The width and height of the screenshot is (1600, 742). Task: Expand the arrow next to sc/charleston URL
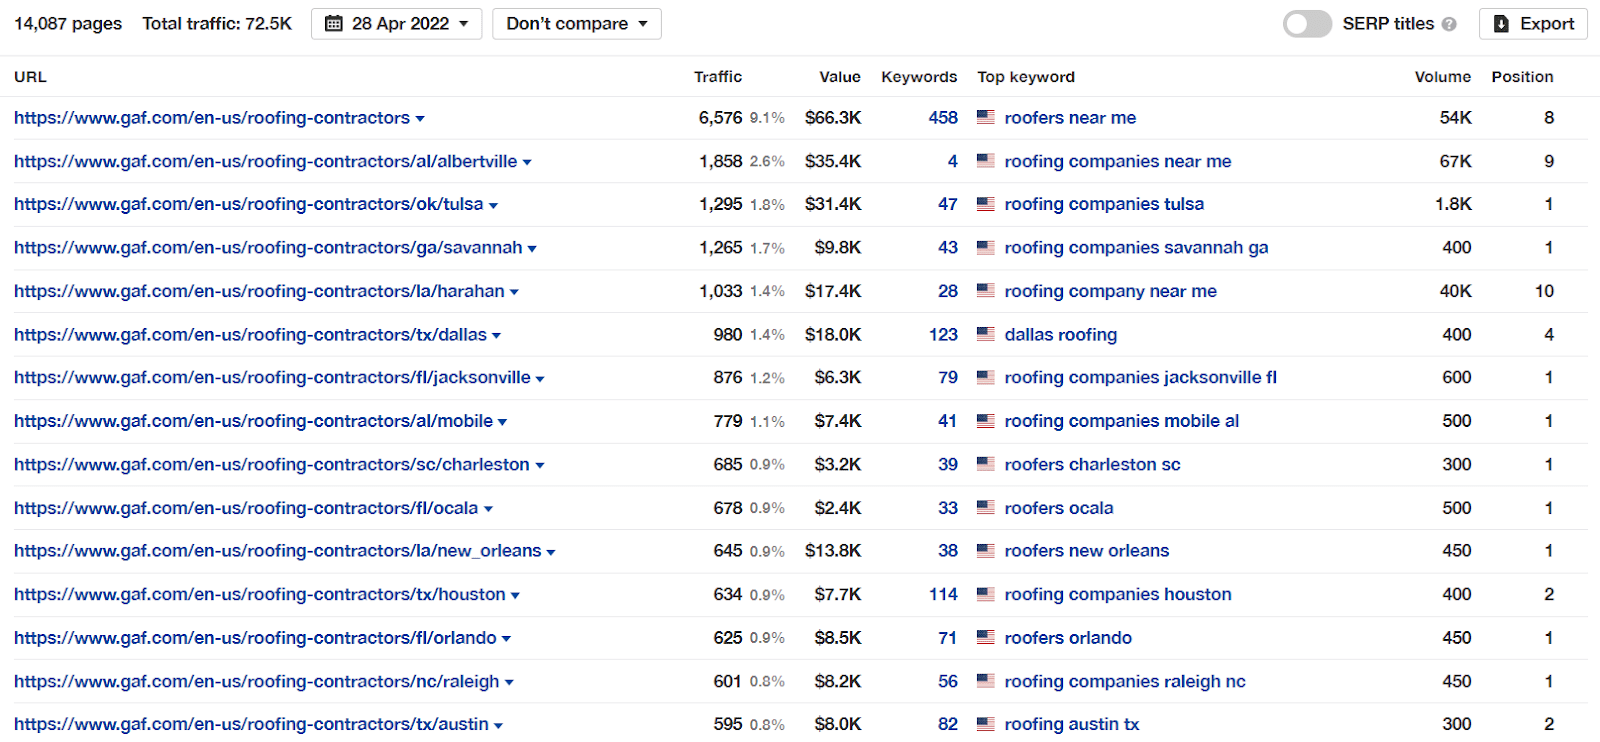click(x=540, y=466)
